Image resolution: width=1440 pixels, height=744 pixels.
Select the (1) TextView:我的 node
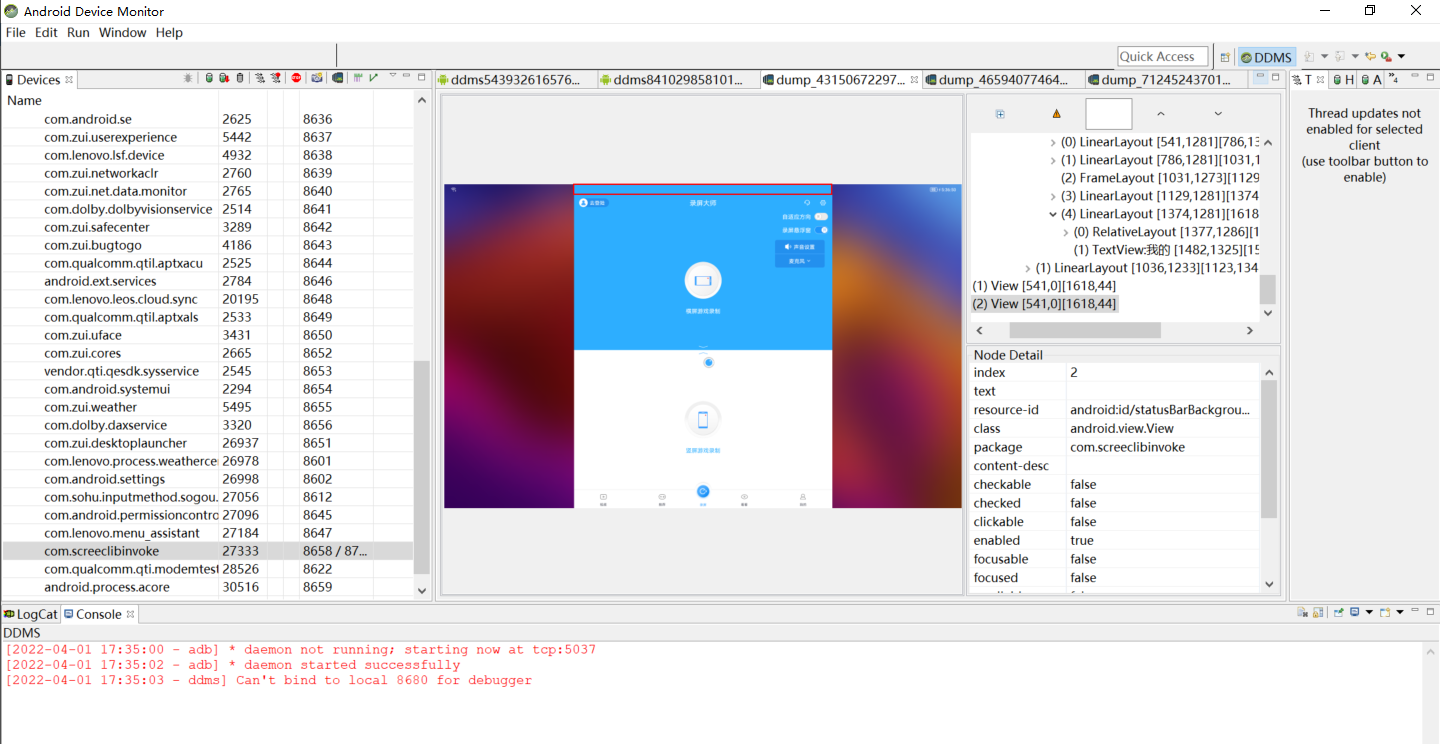coord(1166,250)
